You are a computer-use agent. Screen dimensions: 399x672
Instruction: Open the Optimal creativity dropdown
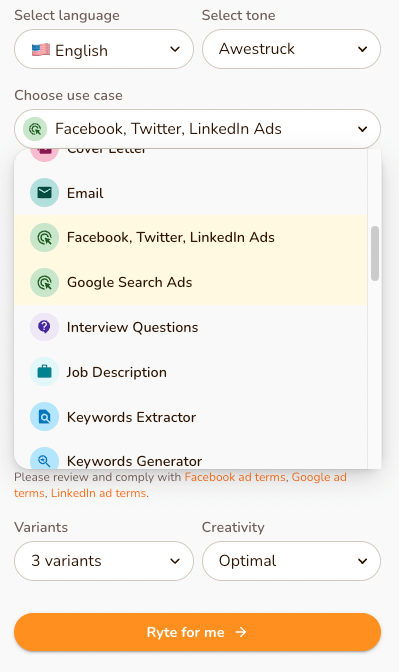tap(291, 561)
